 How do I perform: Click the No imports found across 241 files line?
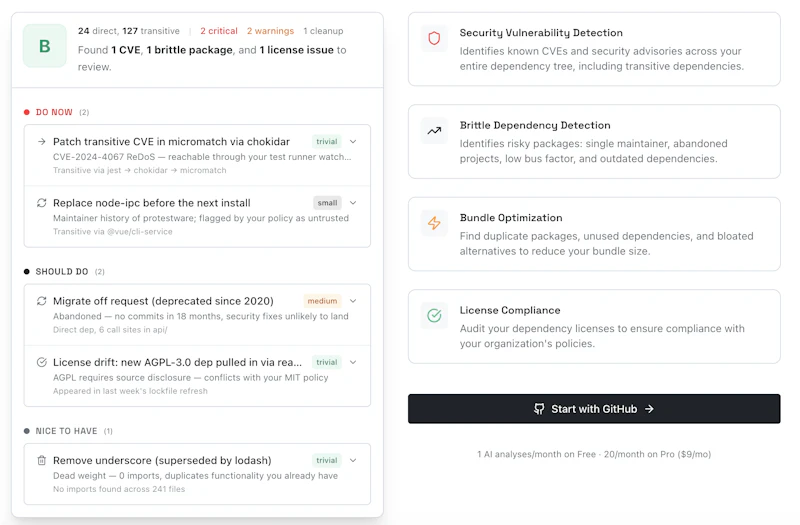click(119, 489)
